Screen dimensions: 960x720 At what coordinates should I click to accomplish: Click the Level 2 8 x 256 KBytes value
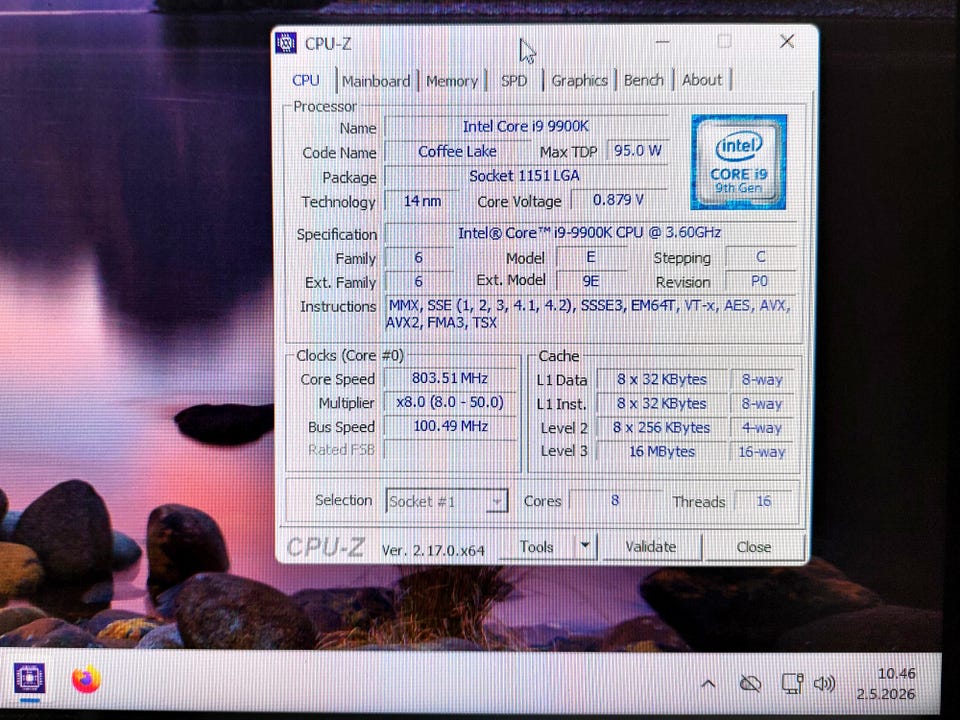click(662, 427)
